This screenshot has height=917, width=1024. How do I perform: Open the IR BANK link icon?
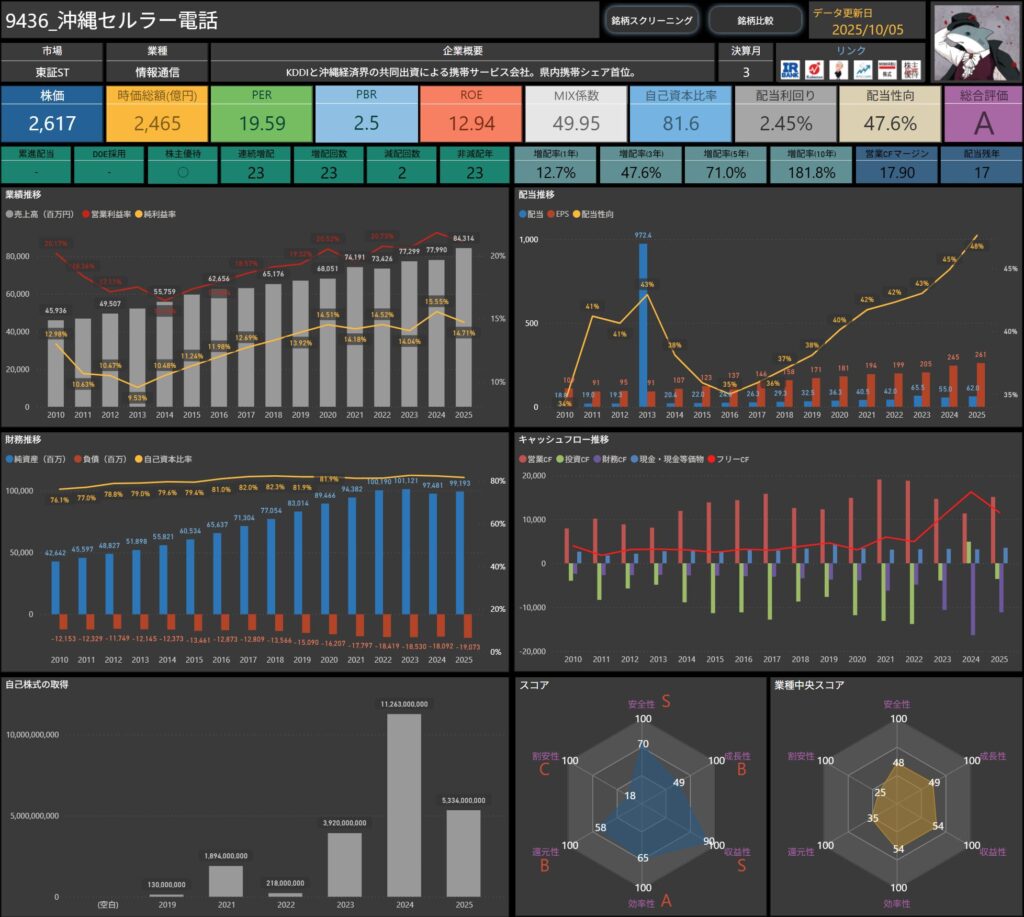[x=792, y=69]
